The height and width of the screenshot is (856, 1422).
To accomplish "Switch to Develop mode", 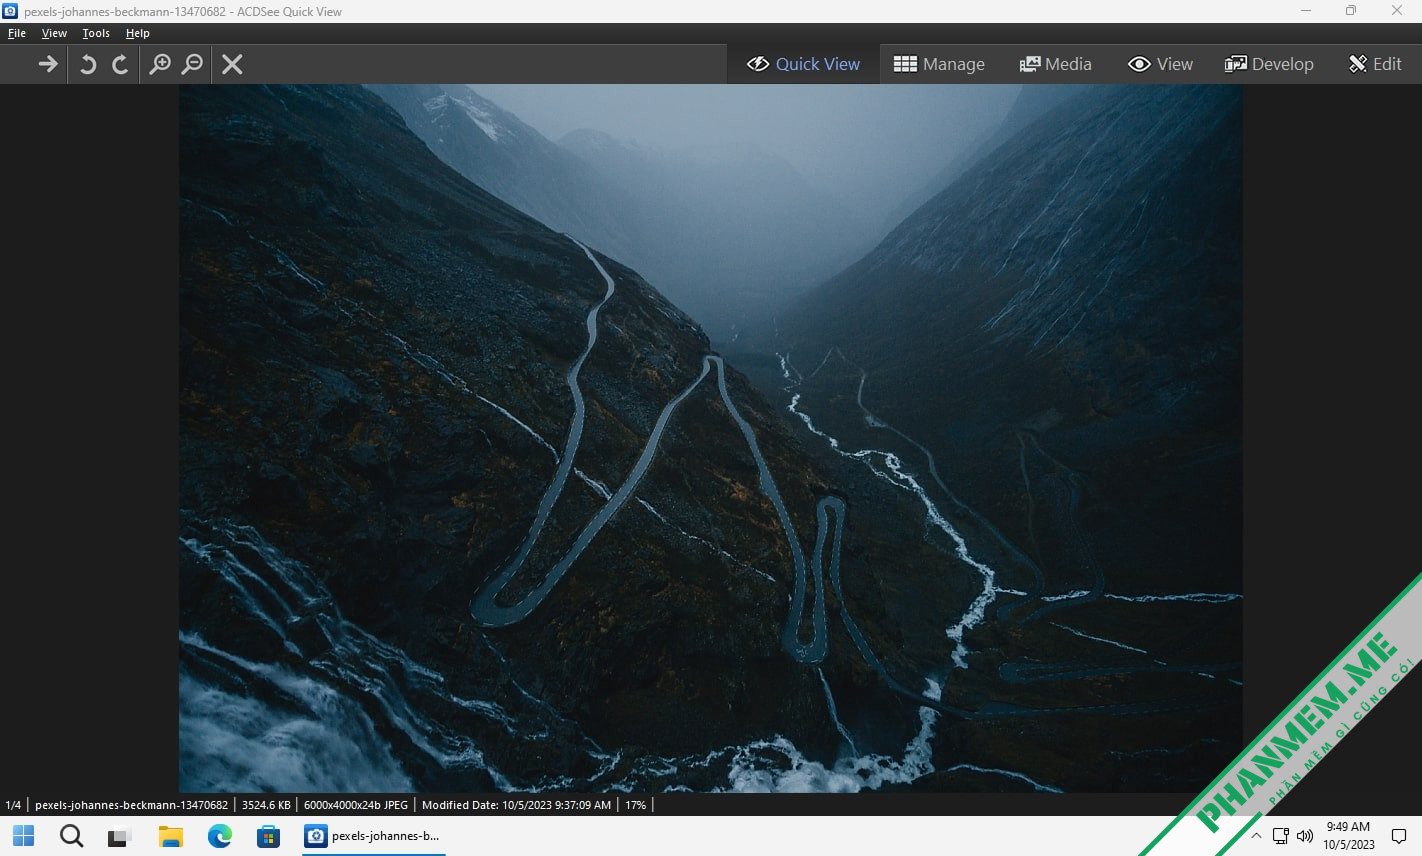I will (1269, 64).
